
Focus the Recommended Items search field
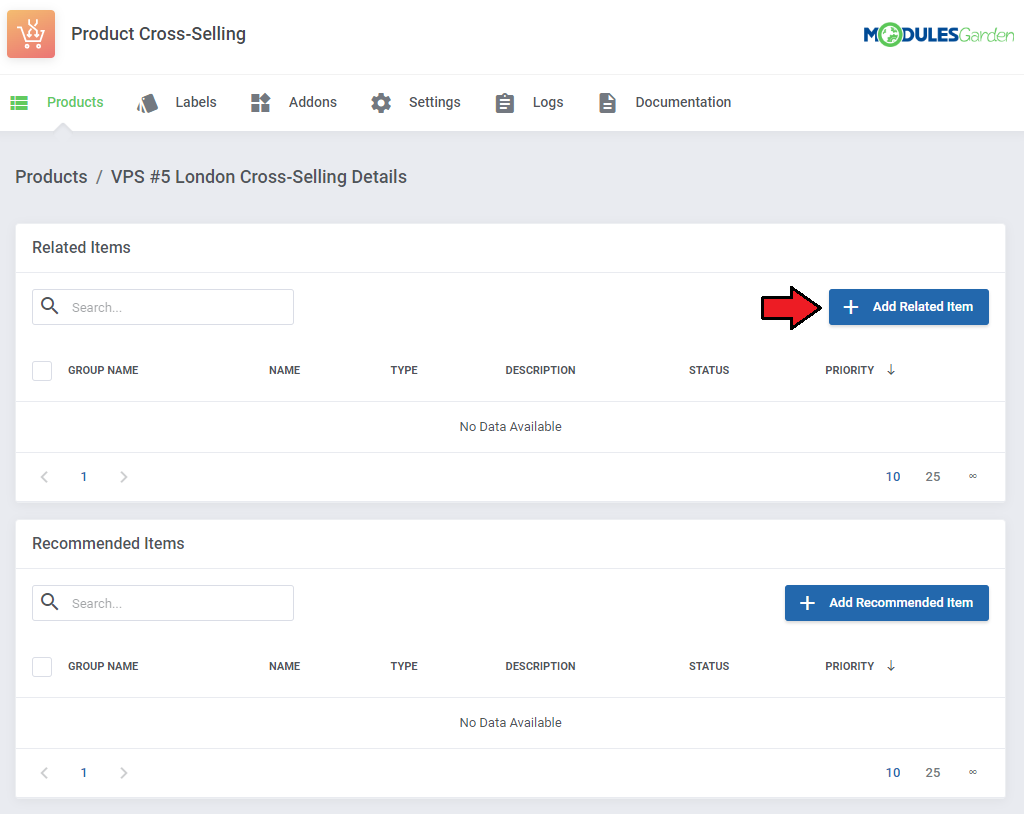click(x=163, y=603)
